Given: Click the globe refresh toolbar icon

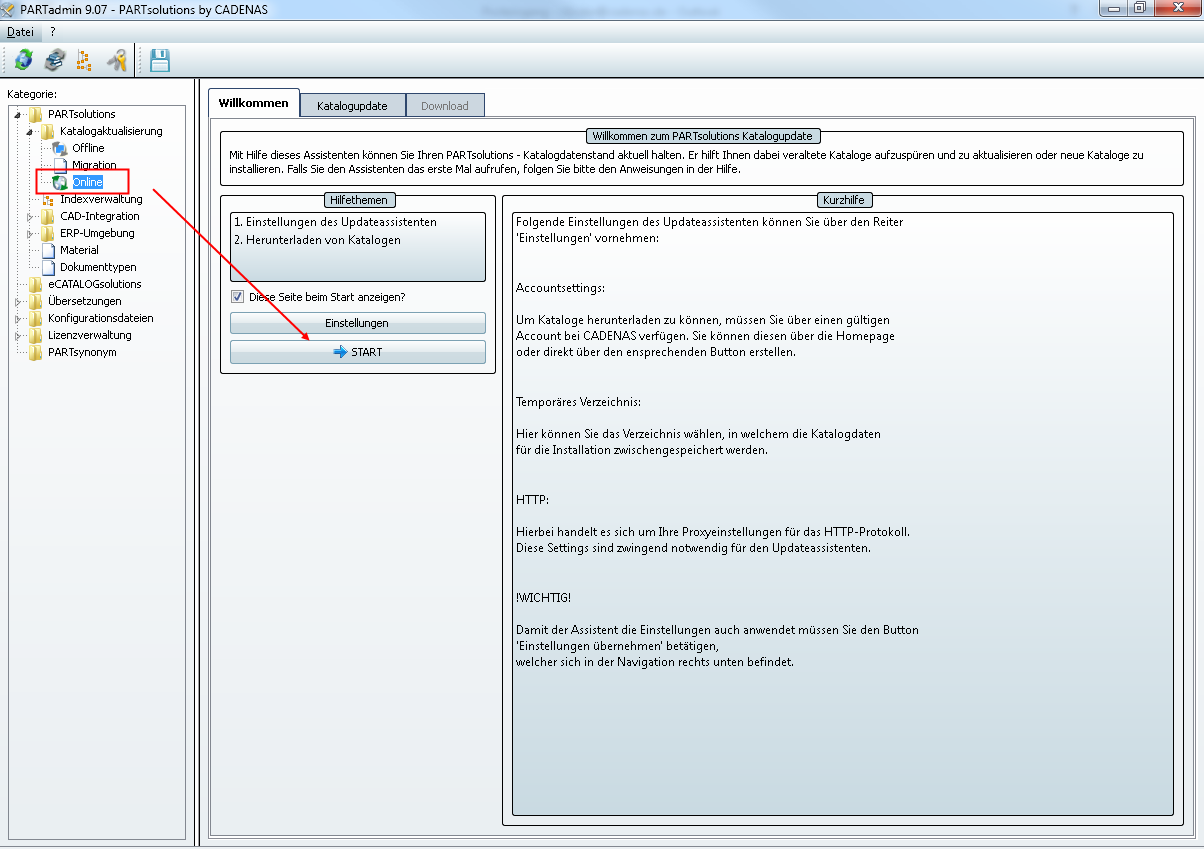Looking at the screenshot, I should coord(23,60).
